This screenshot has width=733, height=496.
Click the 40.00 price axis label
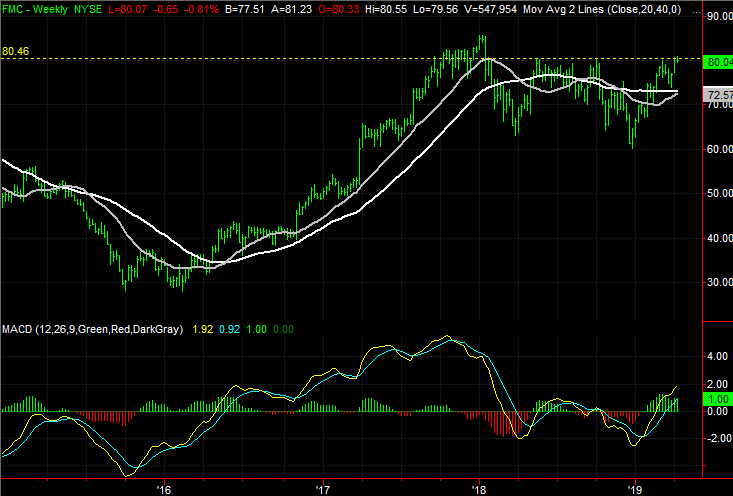720,238
